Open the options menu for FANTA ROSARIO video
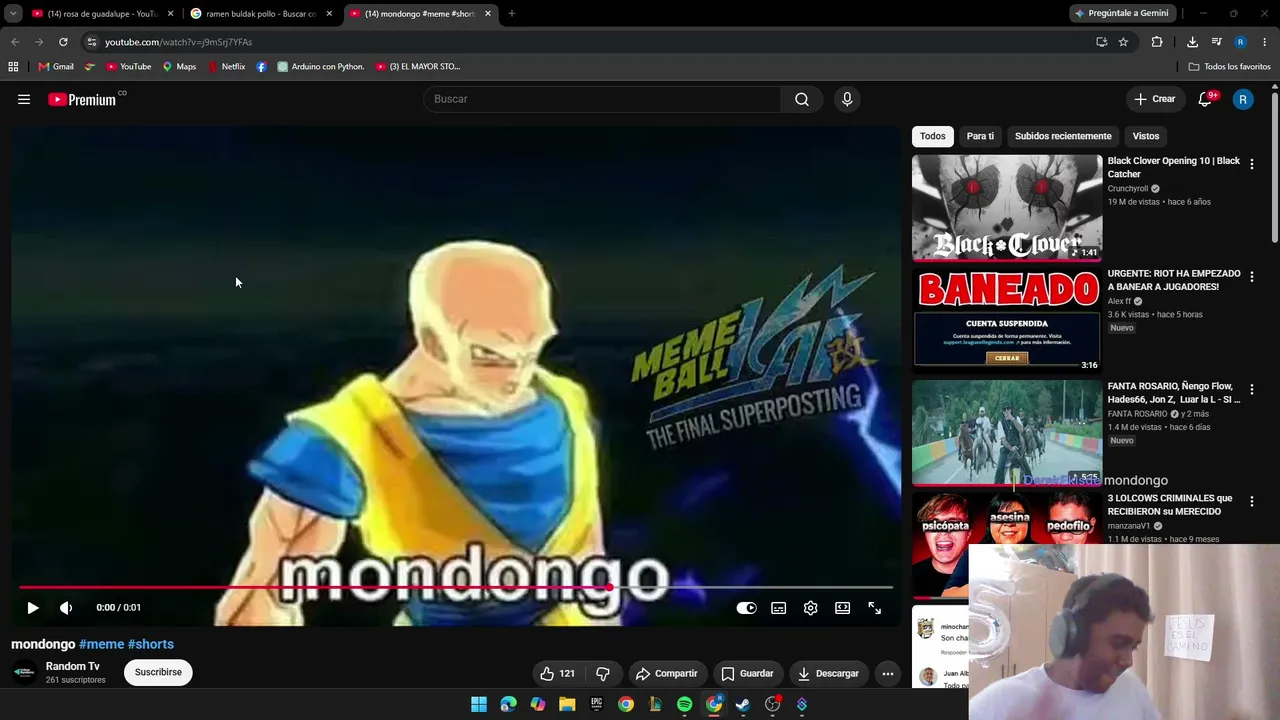The image size is (1280, 720). click(1252, 390)
